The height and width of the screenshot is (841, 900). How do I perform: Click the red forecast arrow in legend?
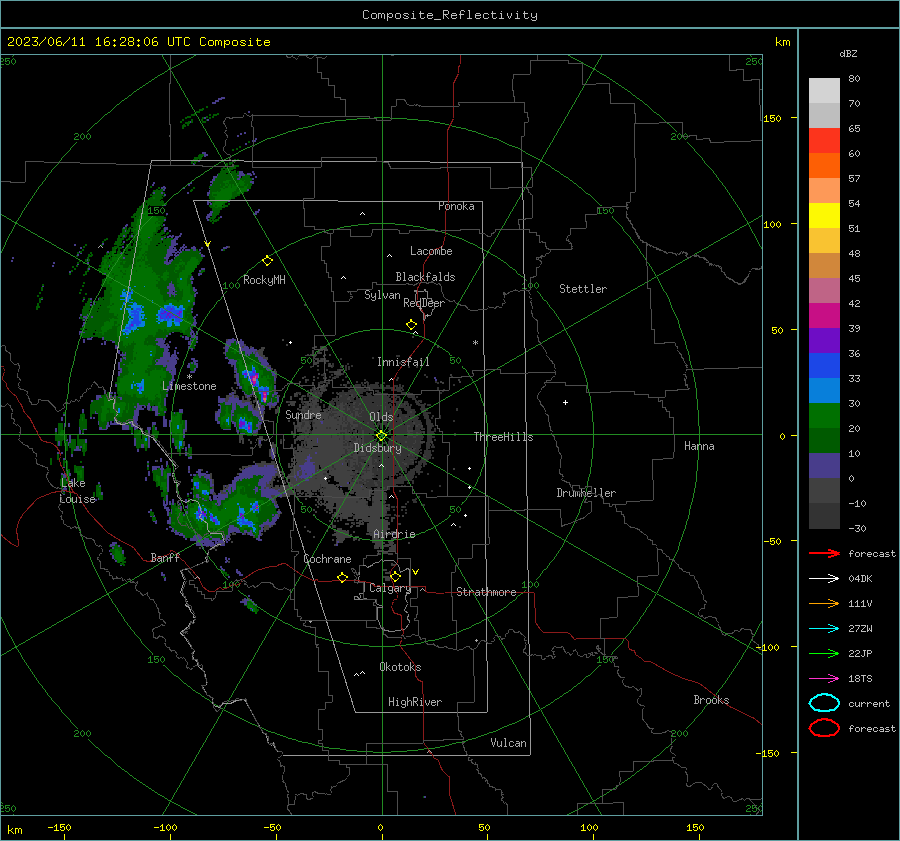pos(824,553)
